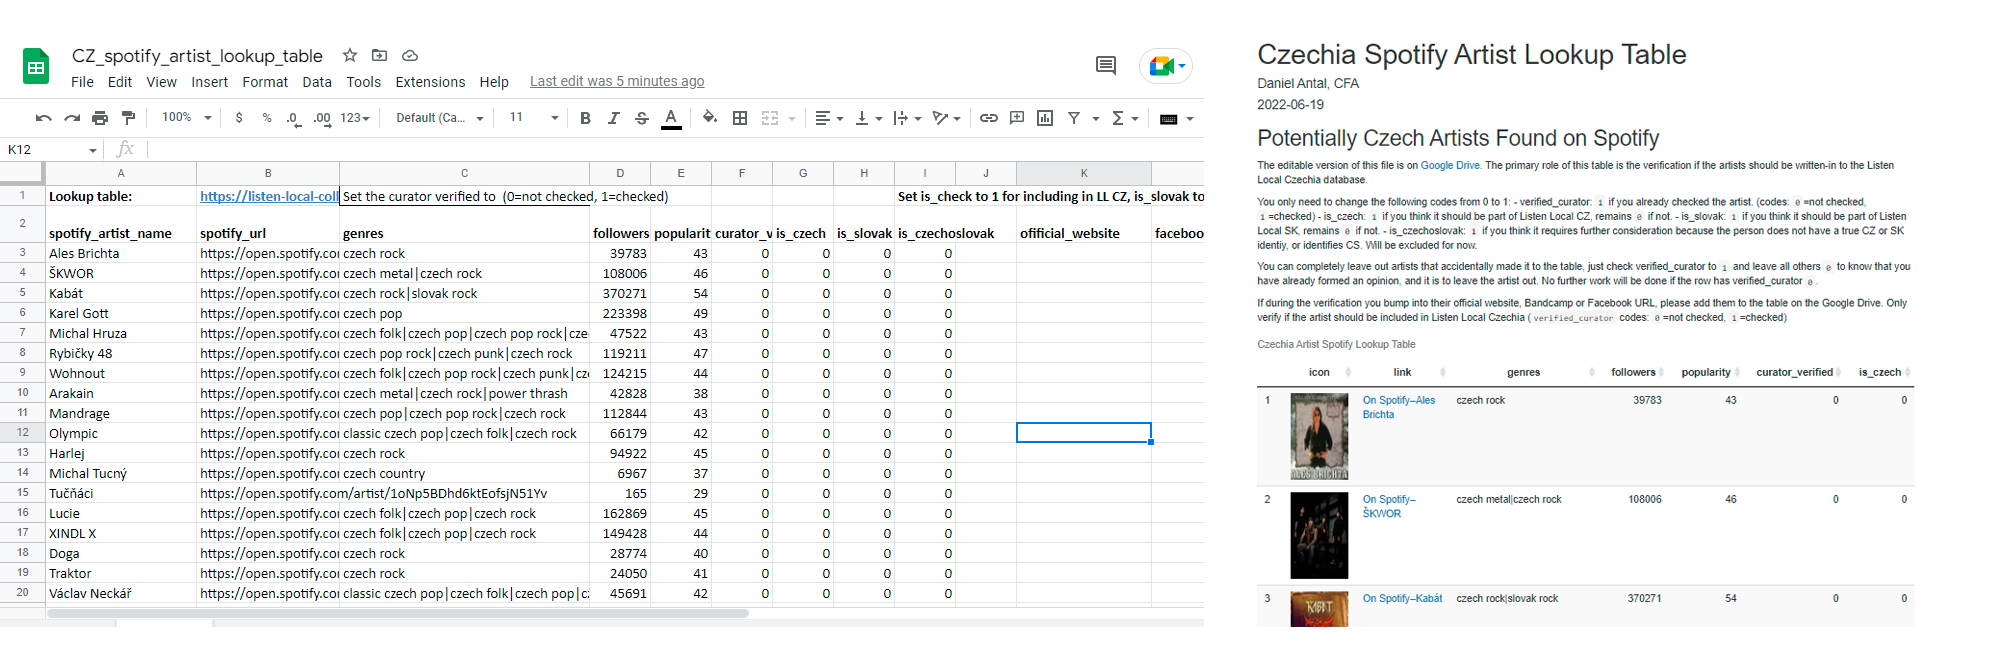Image resolution: width=2000 pixels, height=667 pixels.
Task: Open the 100% zoom dropdown
Action: pos(187,118)
